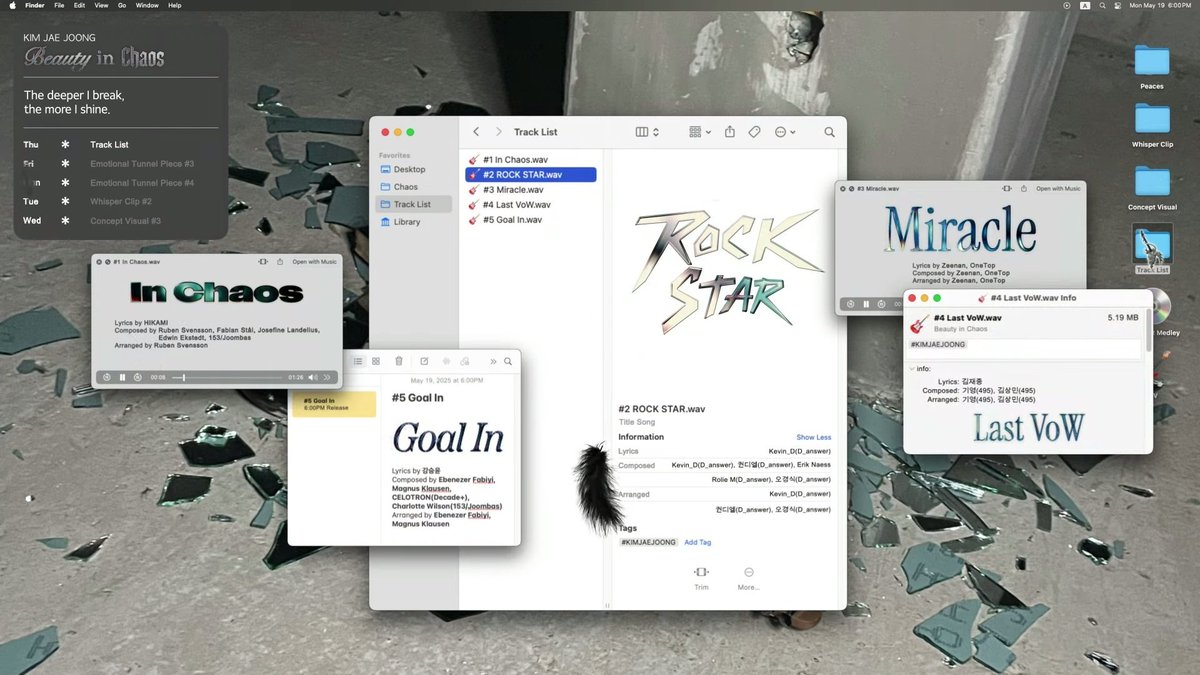
Task: Skip back in #1 In Chaos.wav player
Action: [x=105, y=377]
